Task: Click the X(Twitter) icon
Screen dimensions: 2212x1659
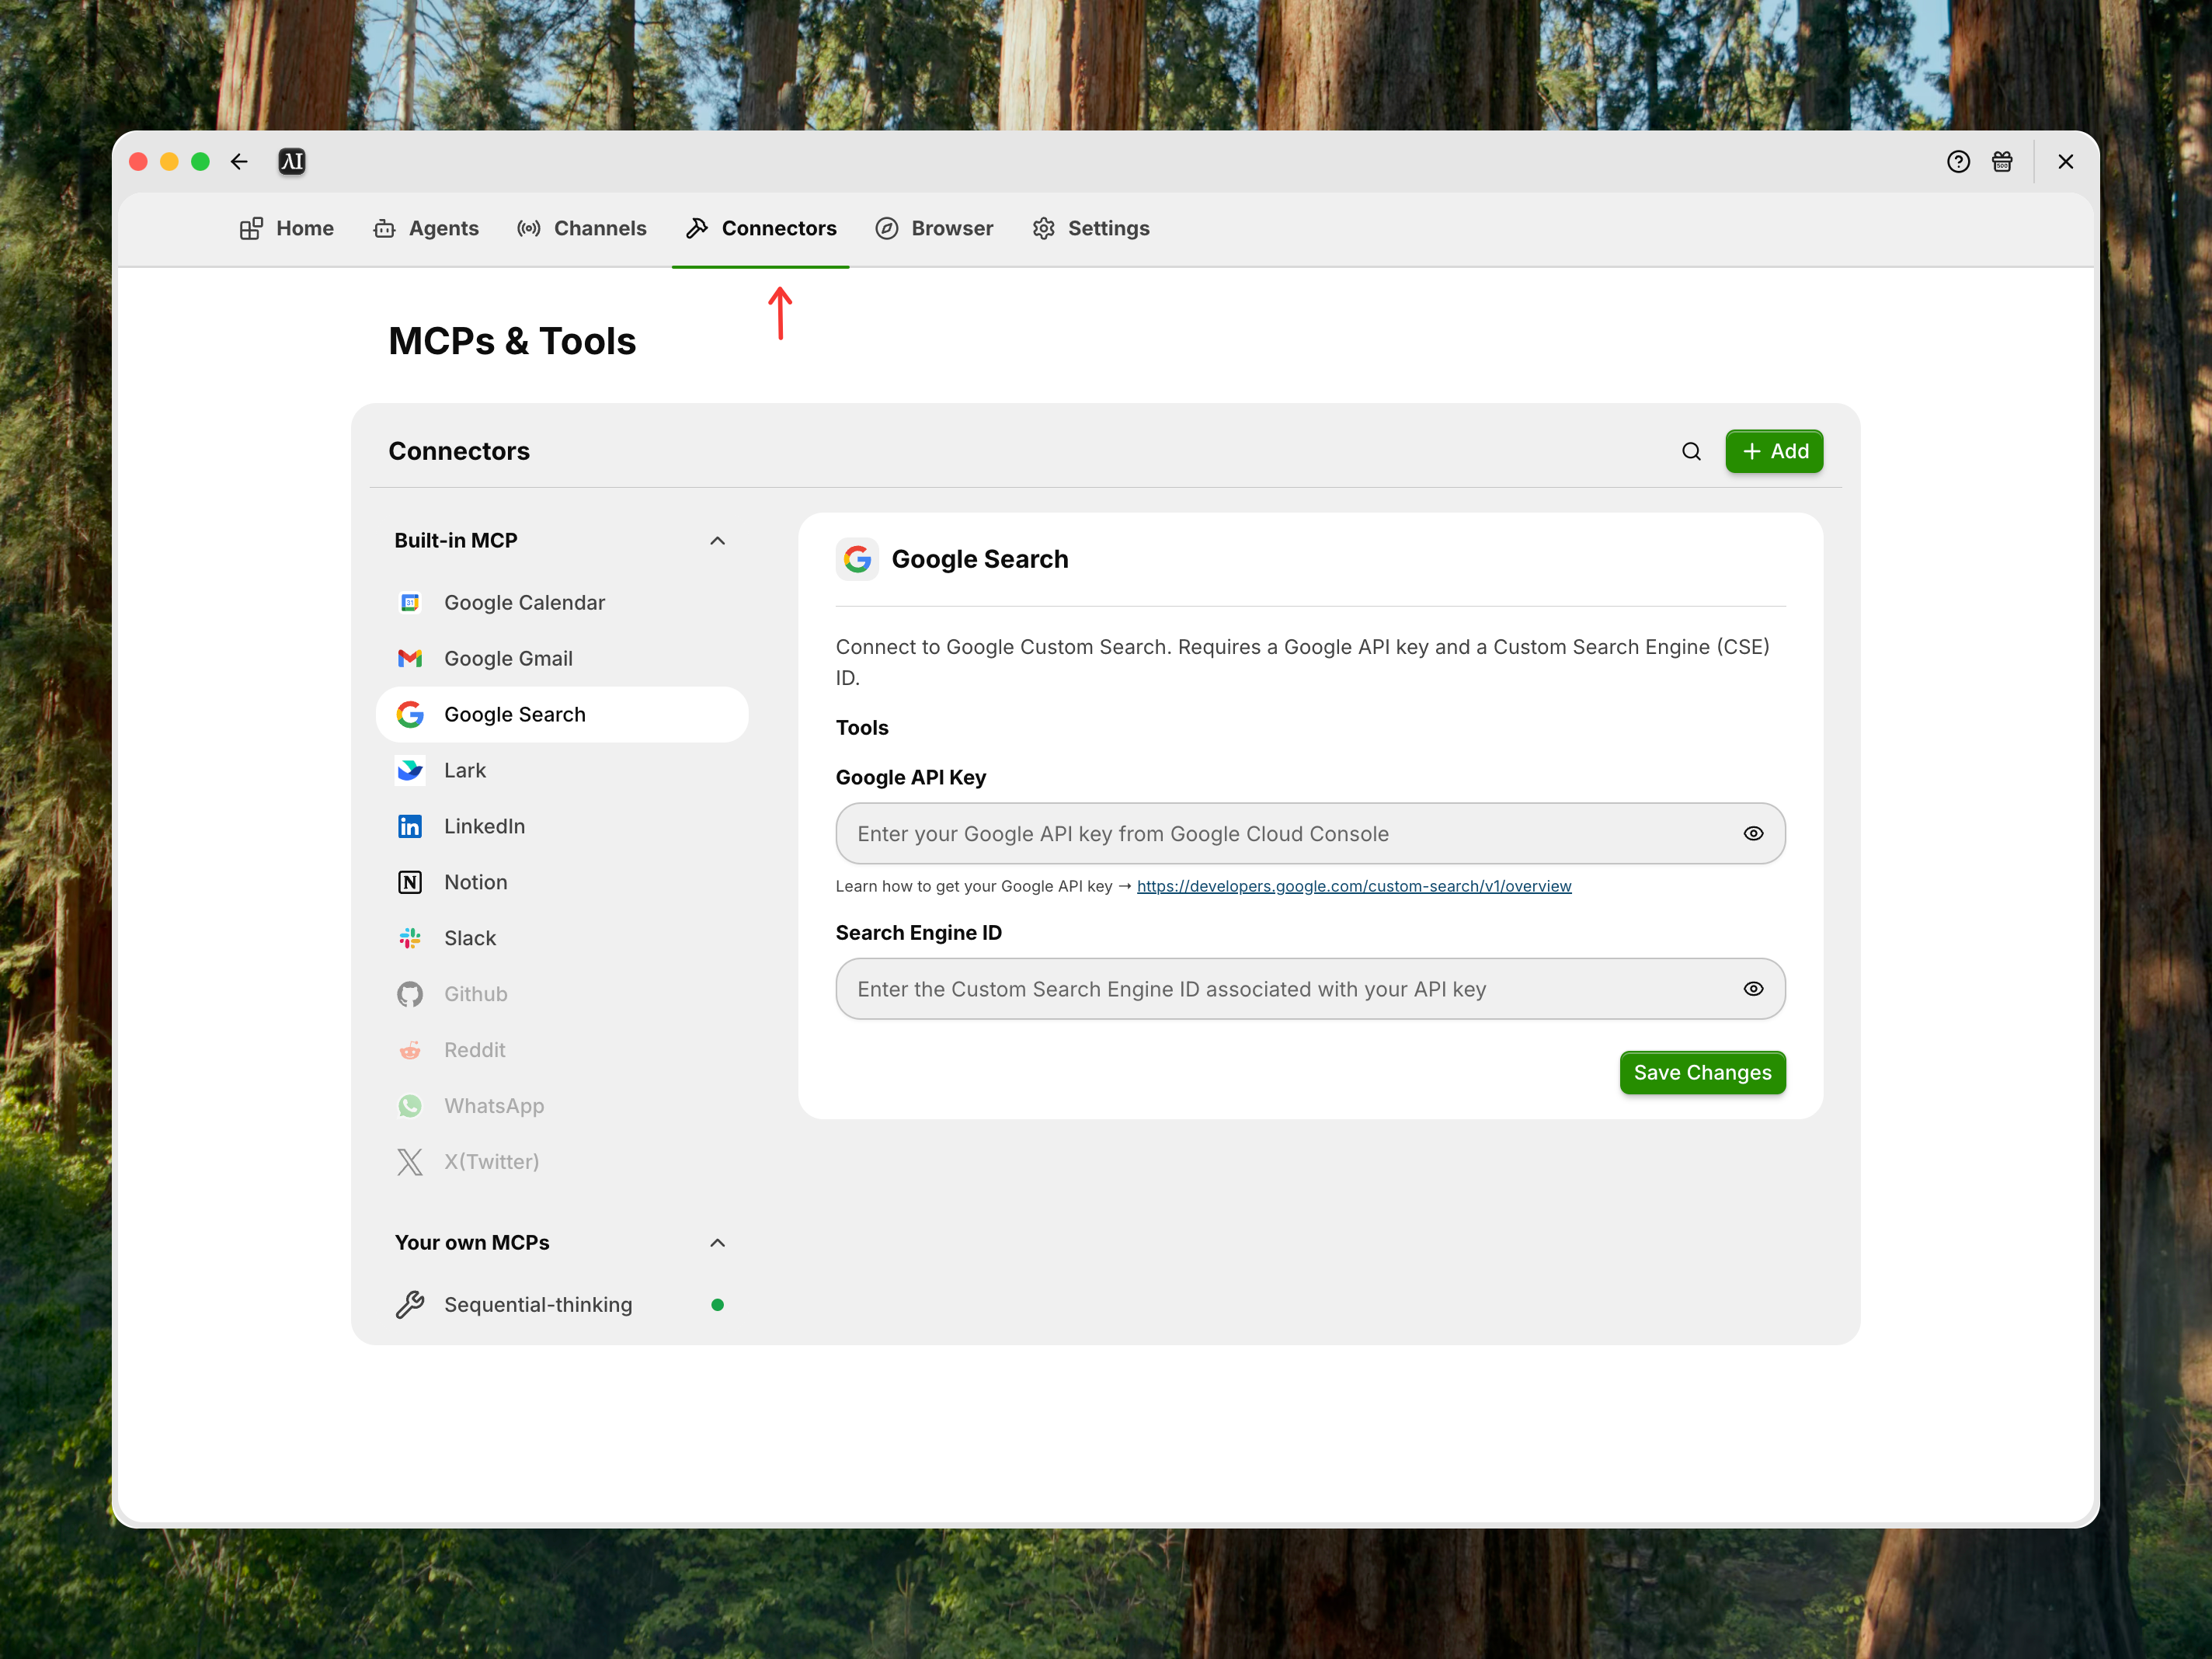Action: pos(410,1163)
